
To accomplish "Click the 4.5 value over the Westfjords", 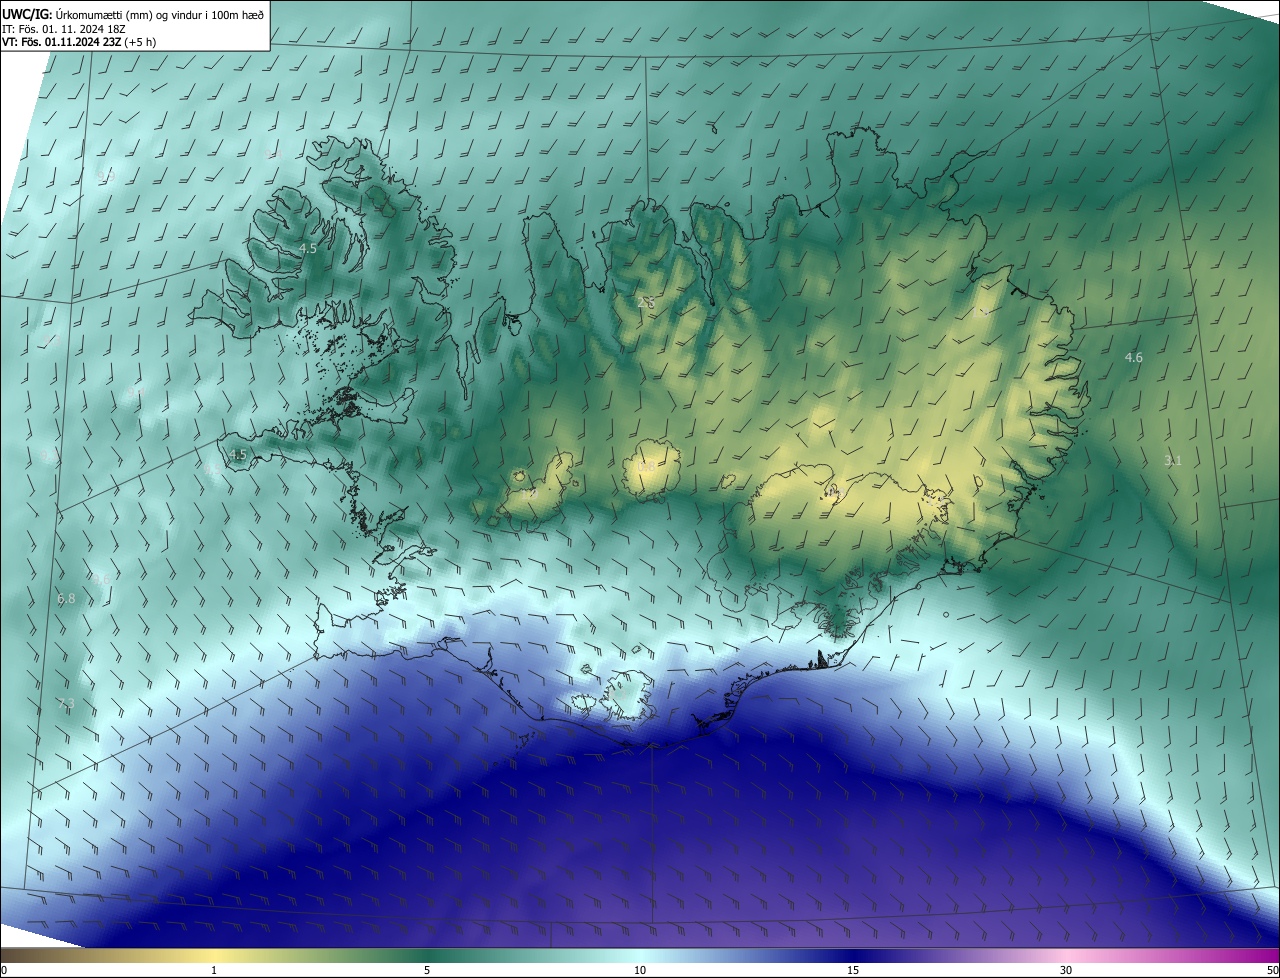I will [308, 248].
